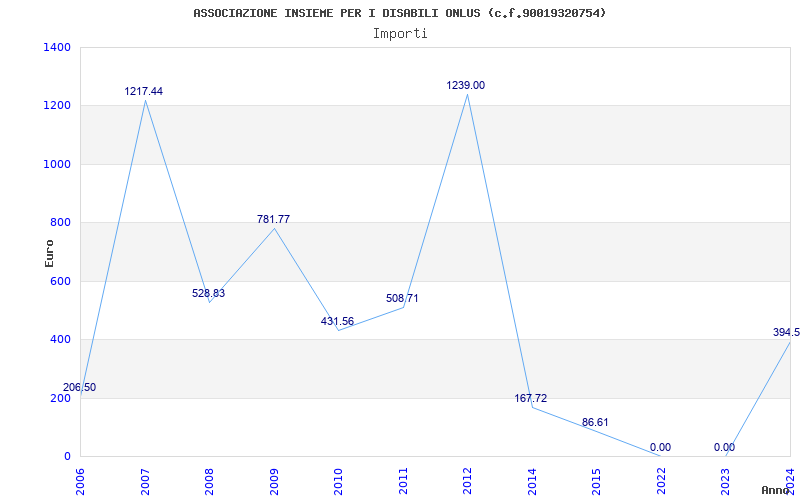Click the 2023 x-axis year

[x=726, y=481]
